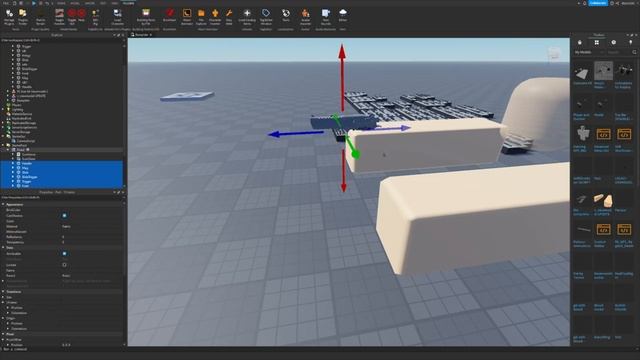This screenshot has height=360, width=640.
Task: Launch Building Tools by F3X plugin
Action: (146, 17)
